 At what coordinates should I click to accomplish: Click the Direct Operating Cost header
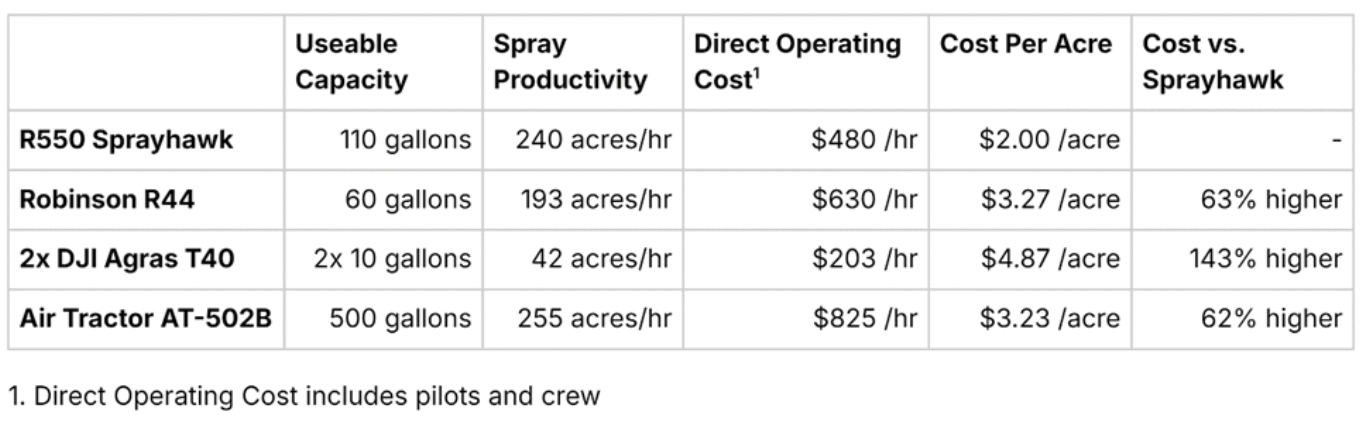[x=798, y=62]
